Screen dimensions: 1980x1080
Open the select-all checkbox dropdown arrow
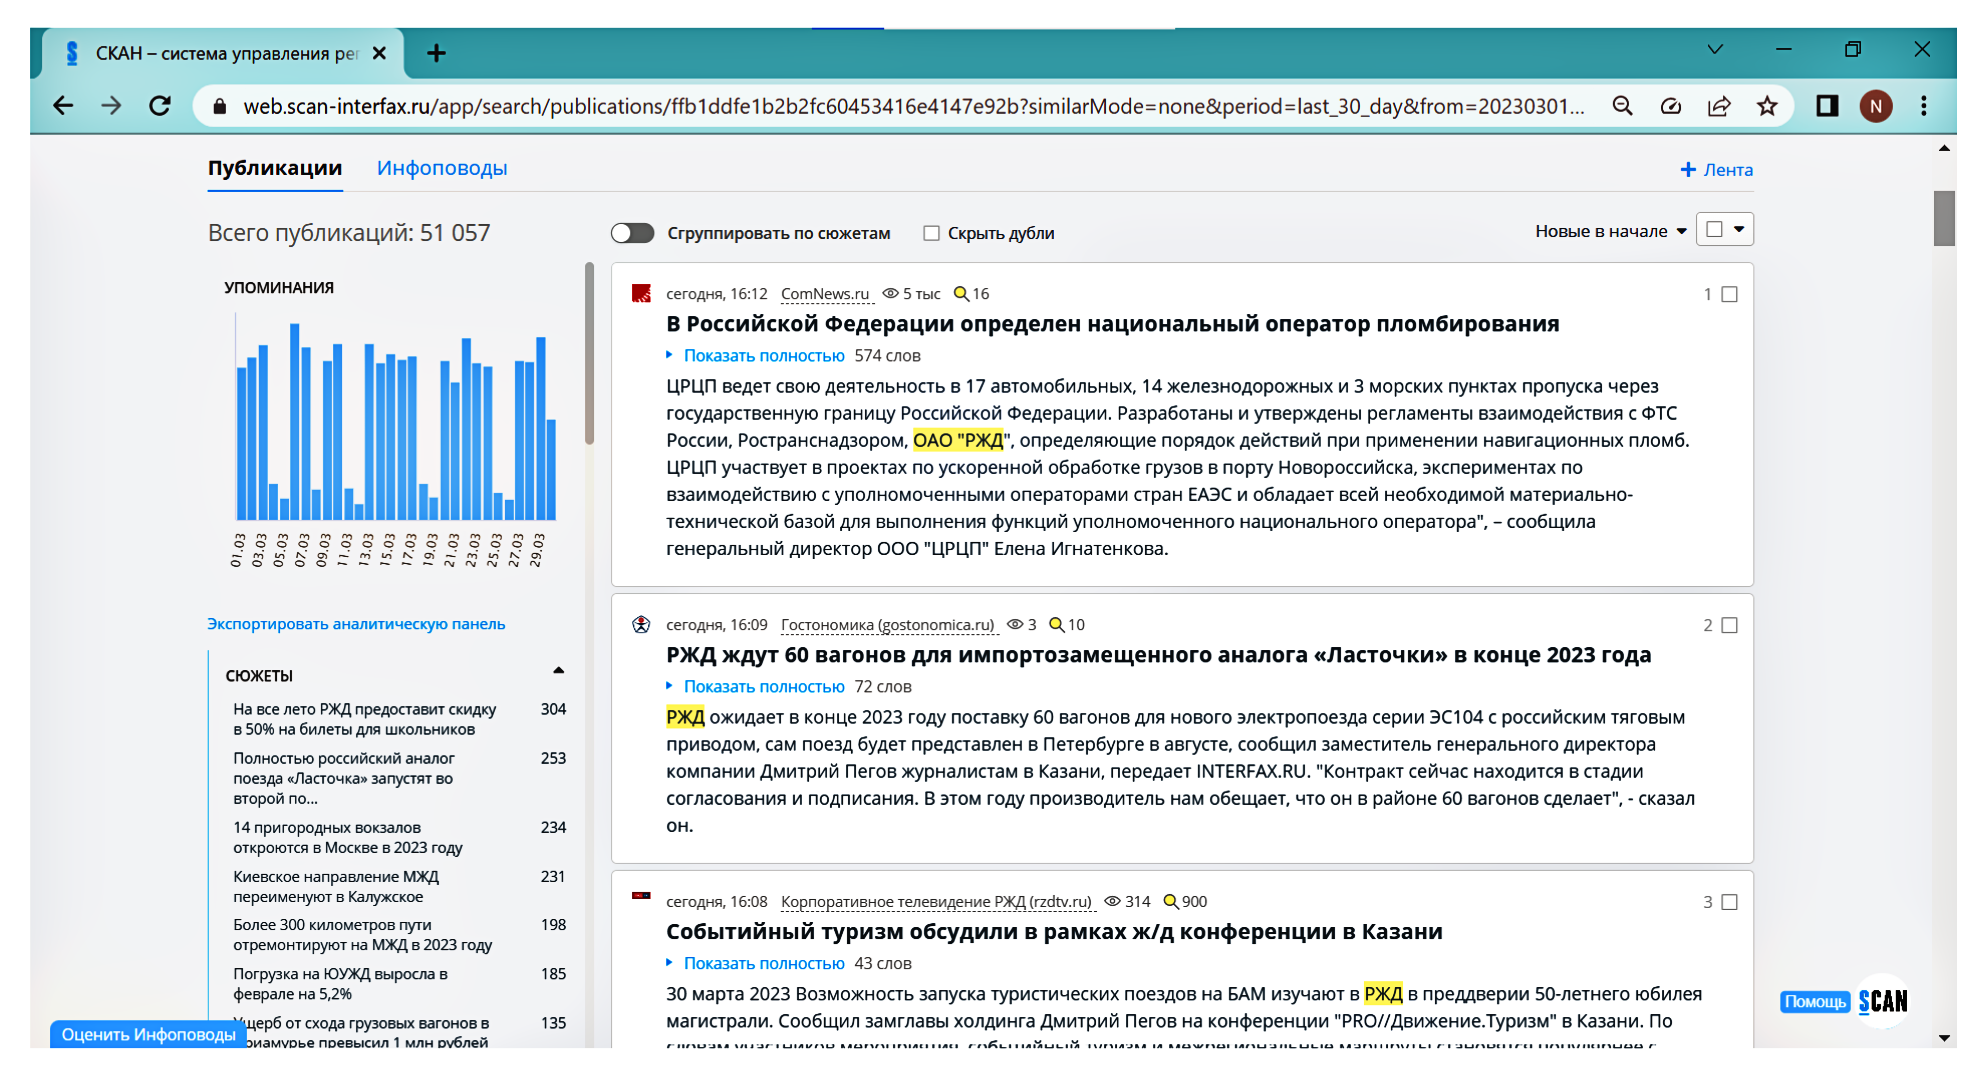[x=1739, y=229]
